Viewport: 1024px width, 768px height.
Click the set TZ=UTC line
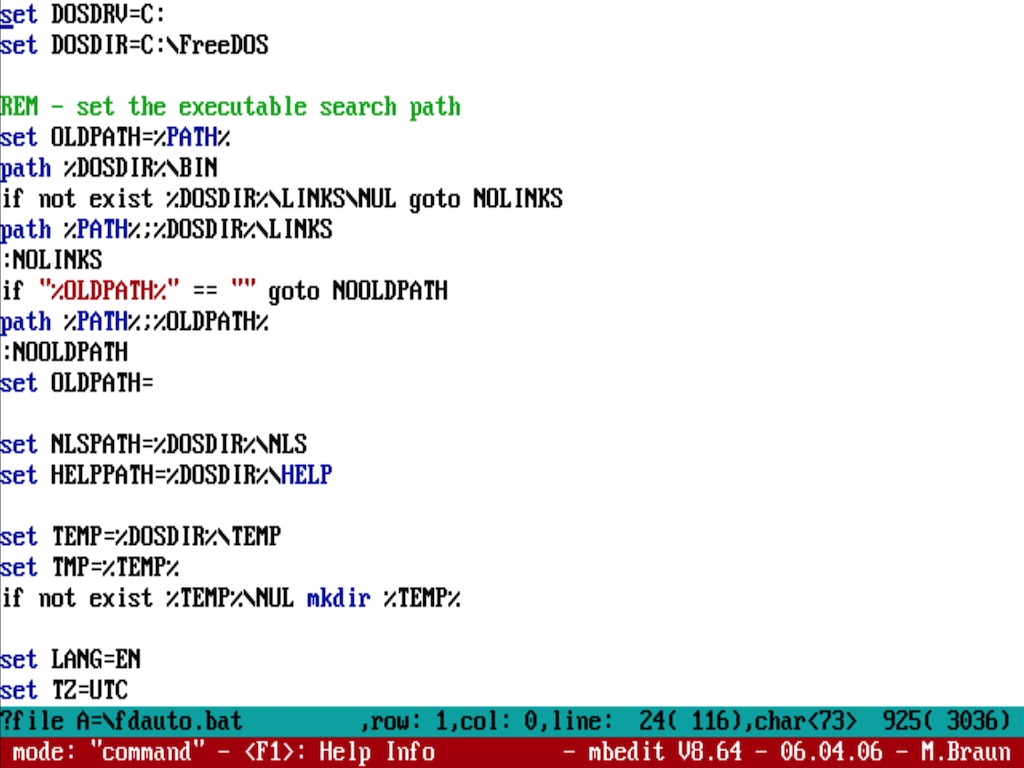tap(64, 691)
